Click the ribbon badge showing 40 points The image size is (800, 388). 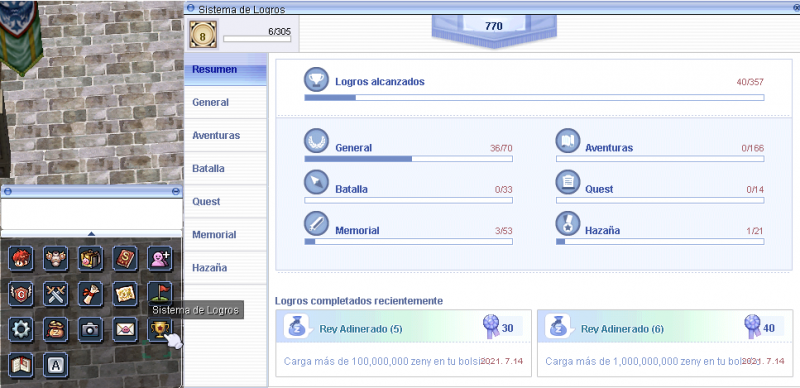pyautogui.click(x=752, y=327)
